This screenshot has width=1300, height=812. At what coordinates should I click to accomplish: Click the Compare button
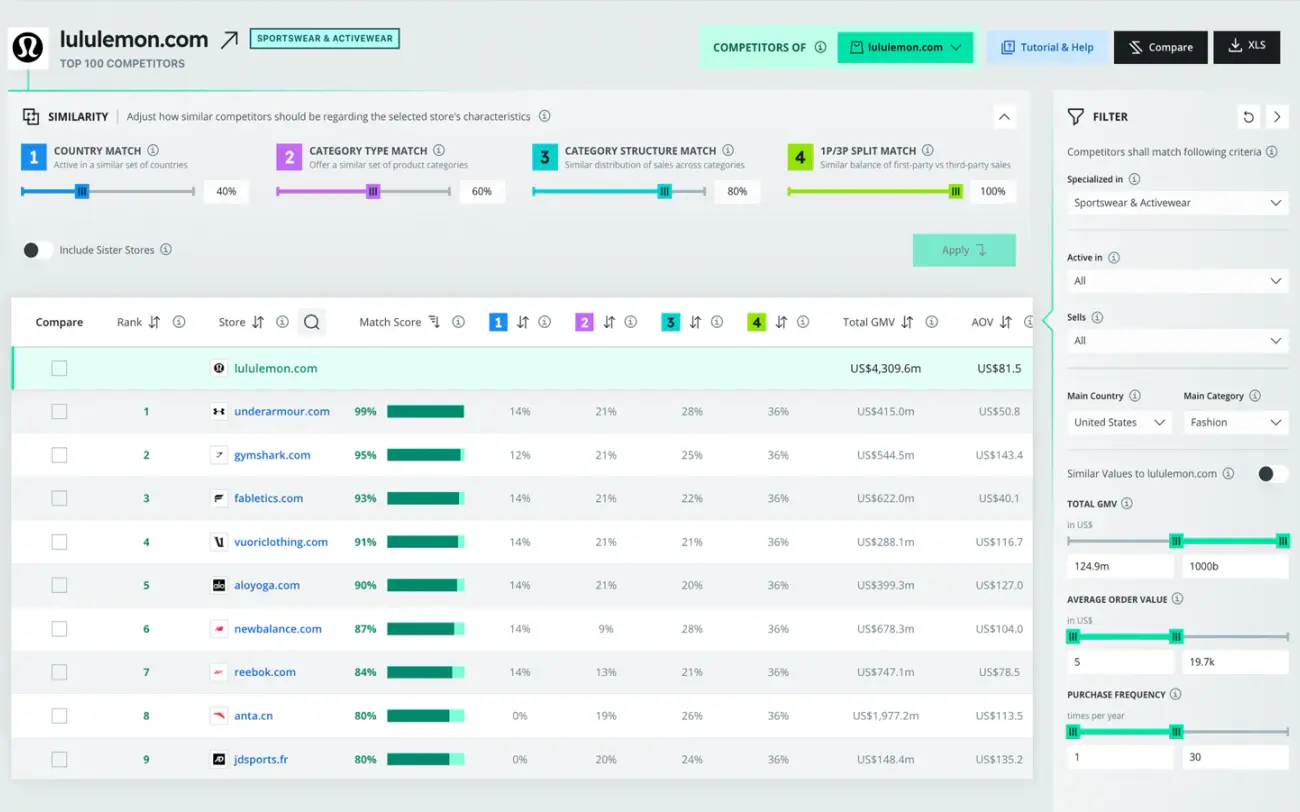tap(1160, 47)
